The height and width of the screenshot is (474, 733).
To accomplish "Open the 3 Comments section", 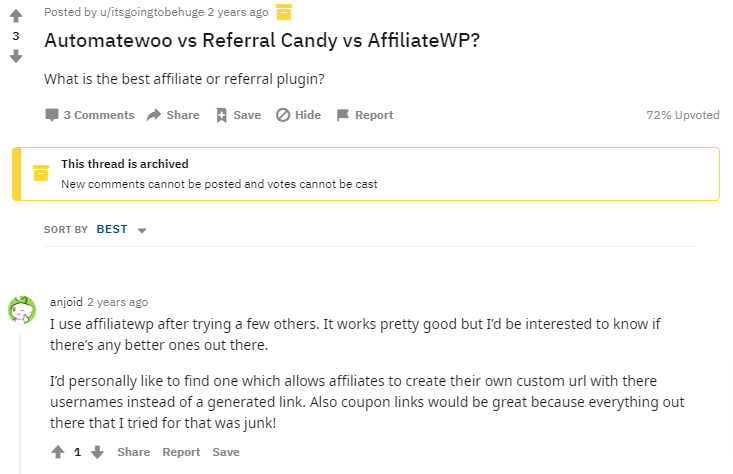I will (x=89, y=115).
